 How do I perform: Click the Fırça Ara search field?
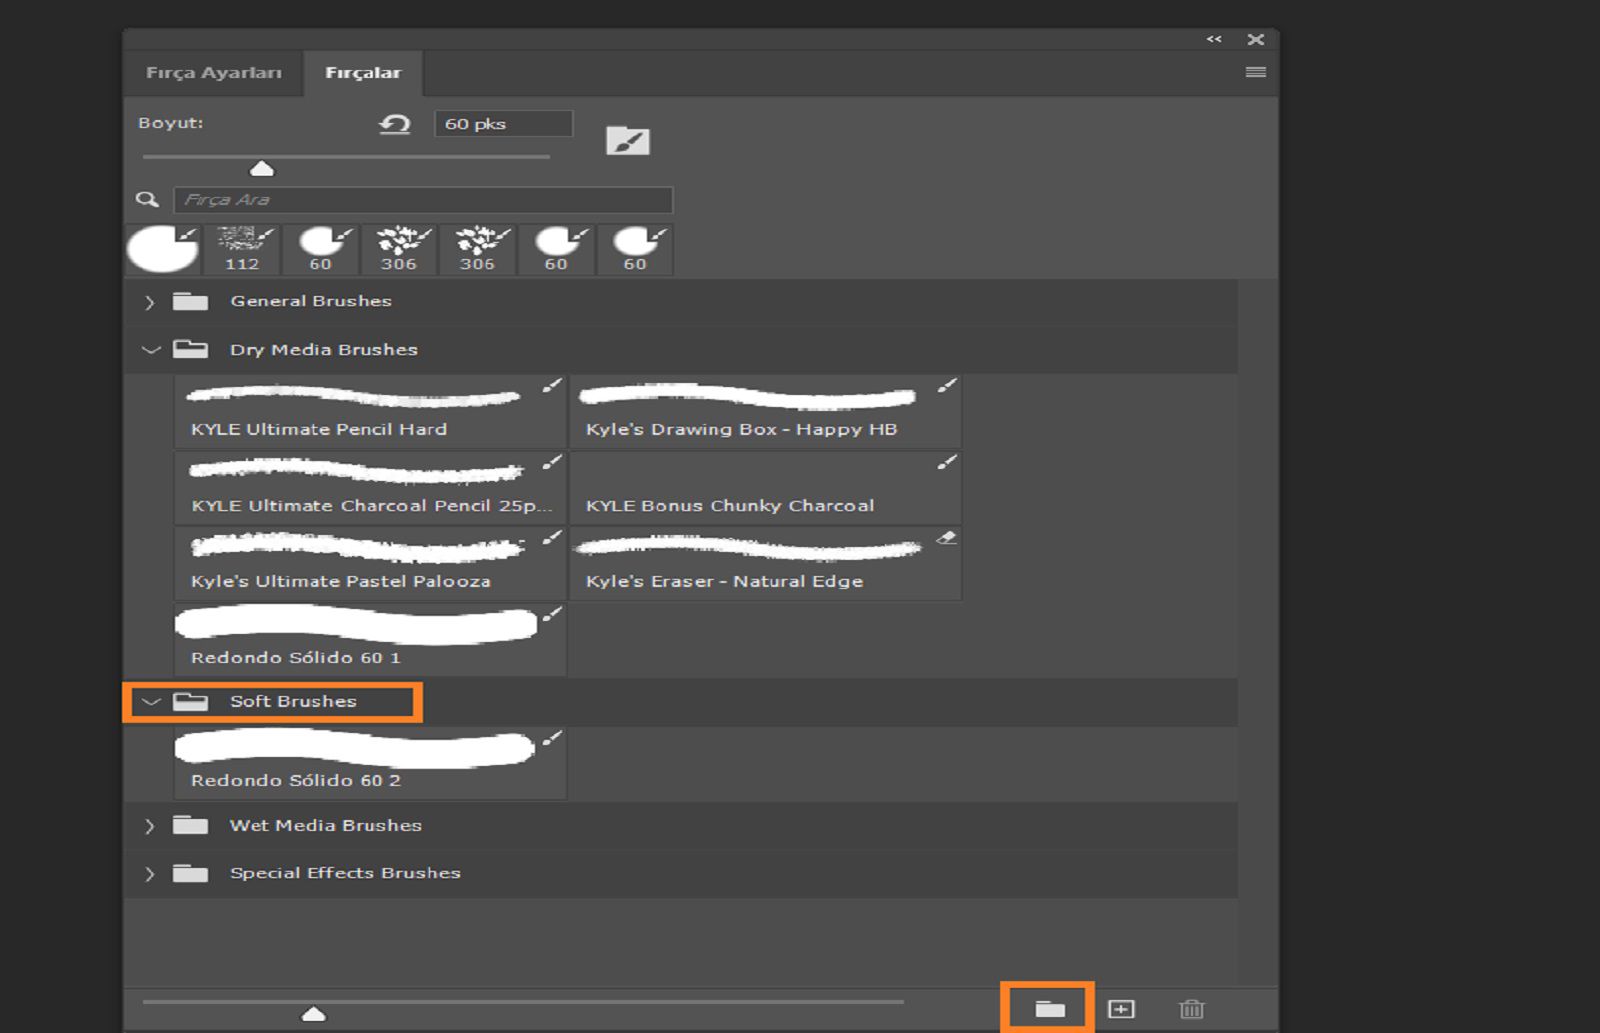tap(423, 199)
